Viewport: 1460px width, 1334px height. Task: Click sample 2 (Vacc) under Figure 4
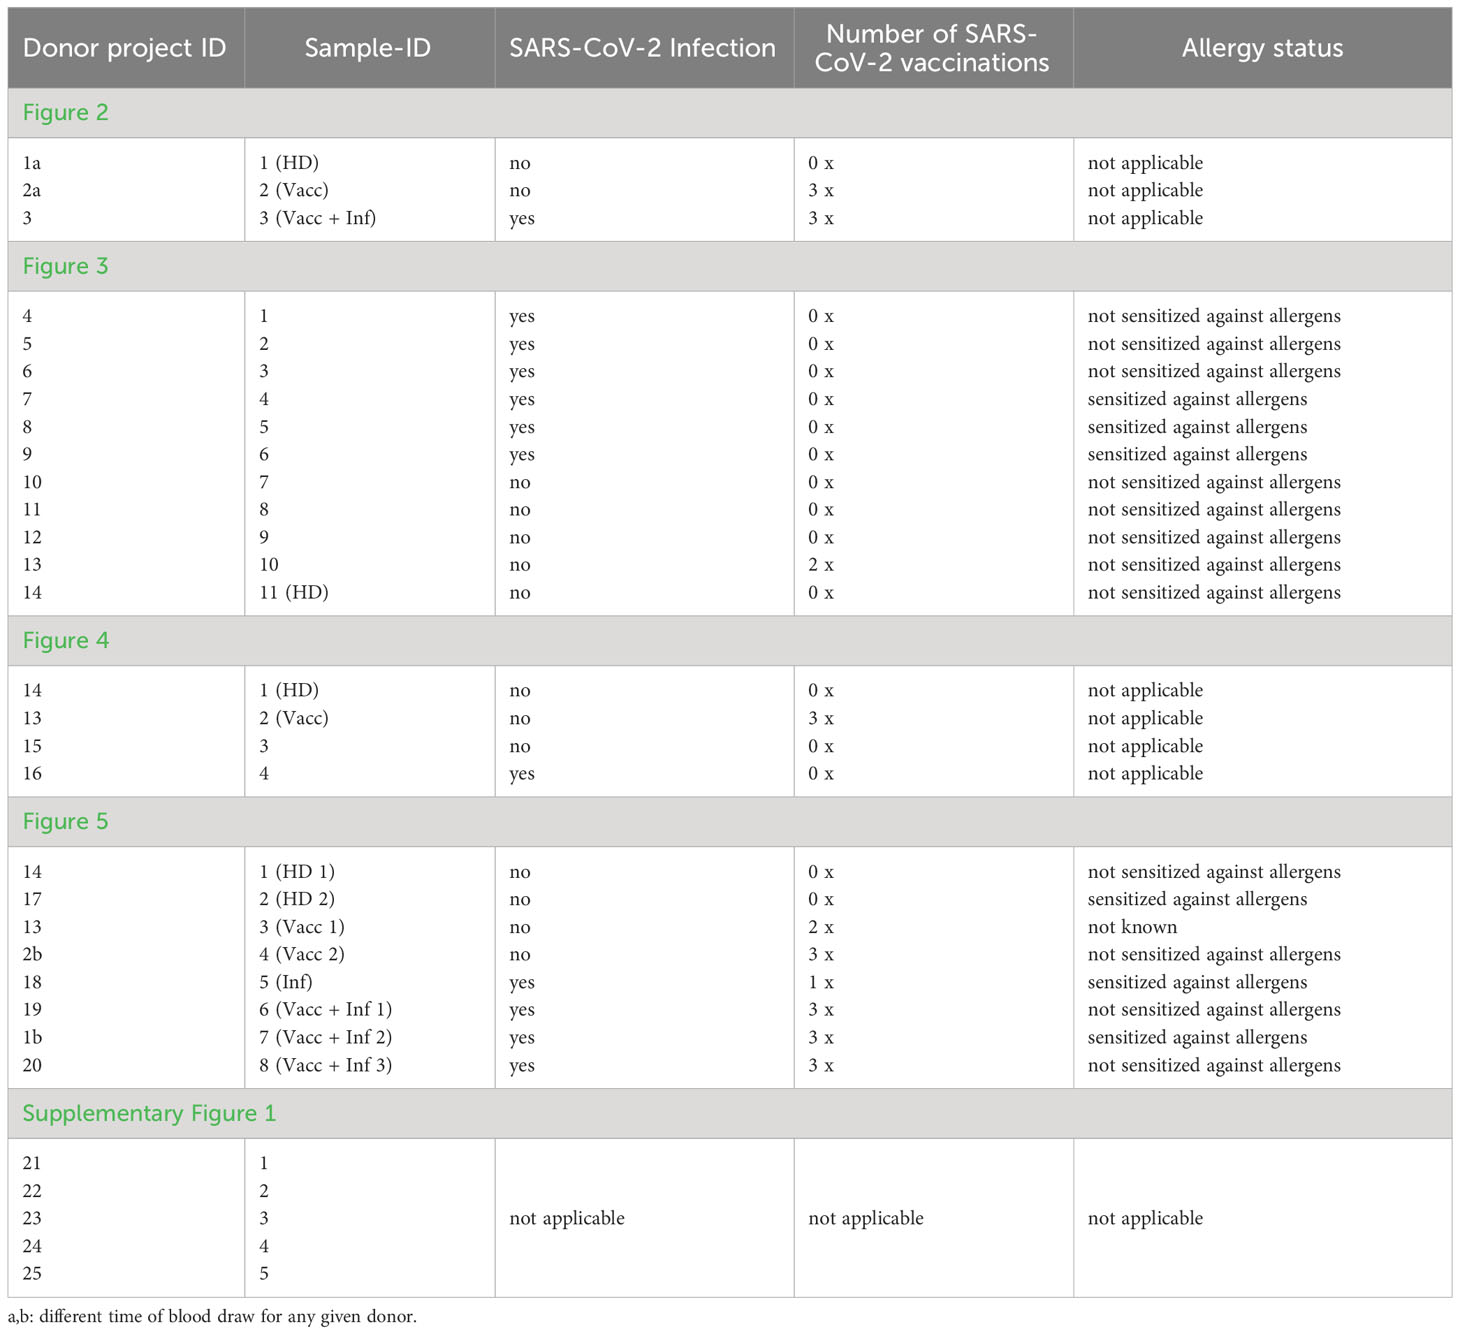coord(294,718)
